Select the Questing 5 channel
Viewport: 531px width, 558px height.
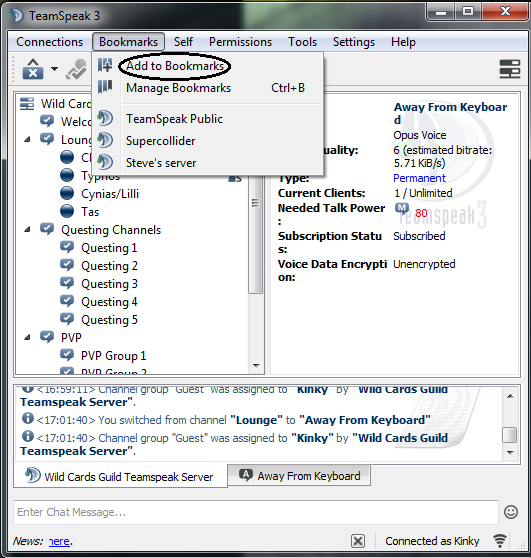(x=109, y=320)
